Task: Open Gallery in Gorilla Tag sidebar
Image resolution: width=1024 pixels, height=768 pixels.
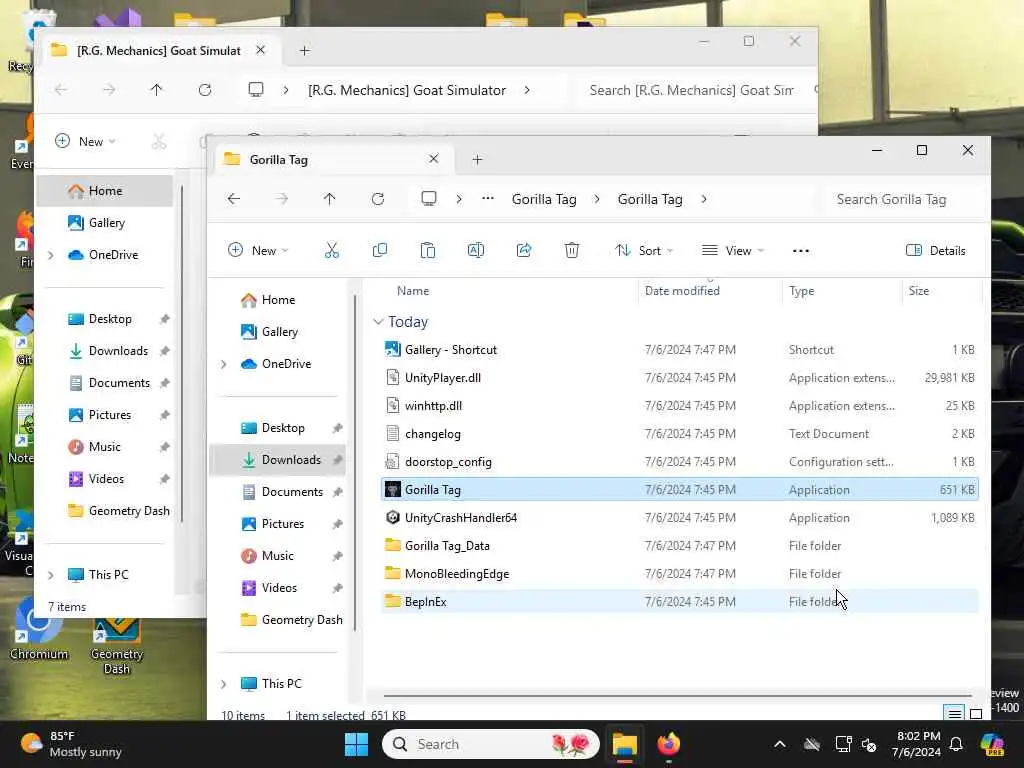Action: point(280,332)
